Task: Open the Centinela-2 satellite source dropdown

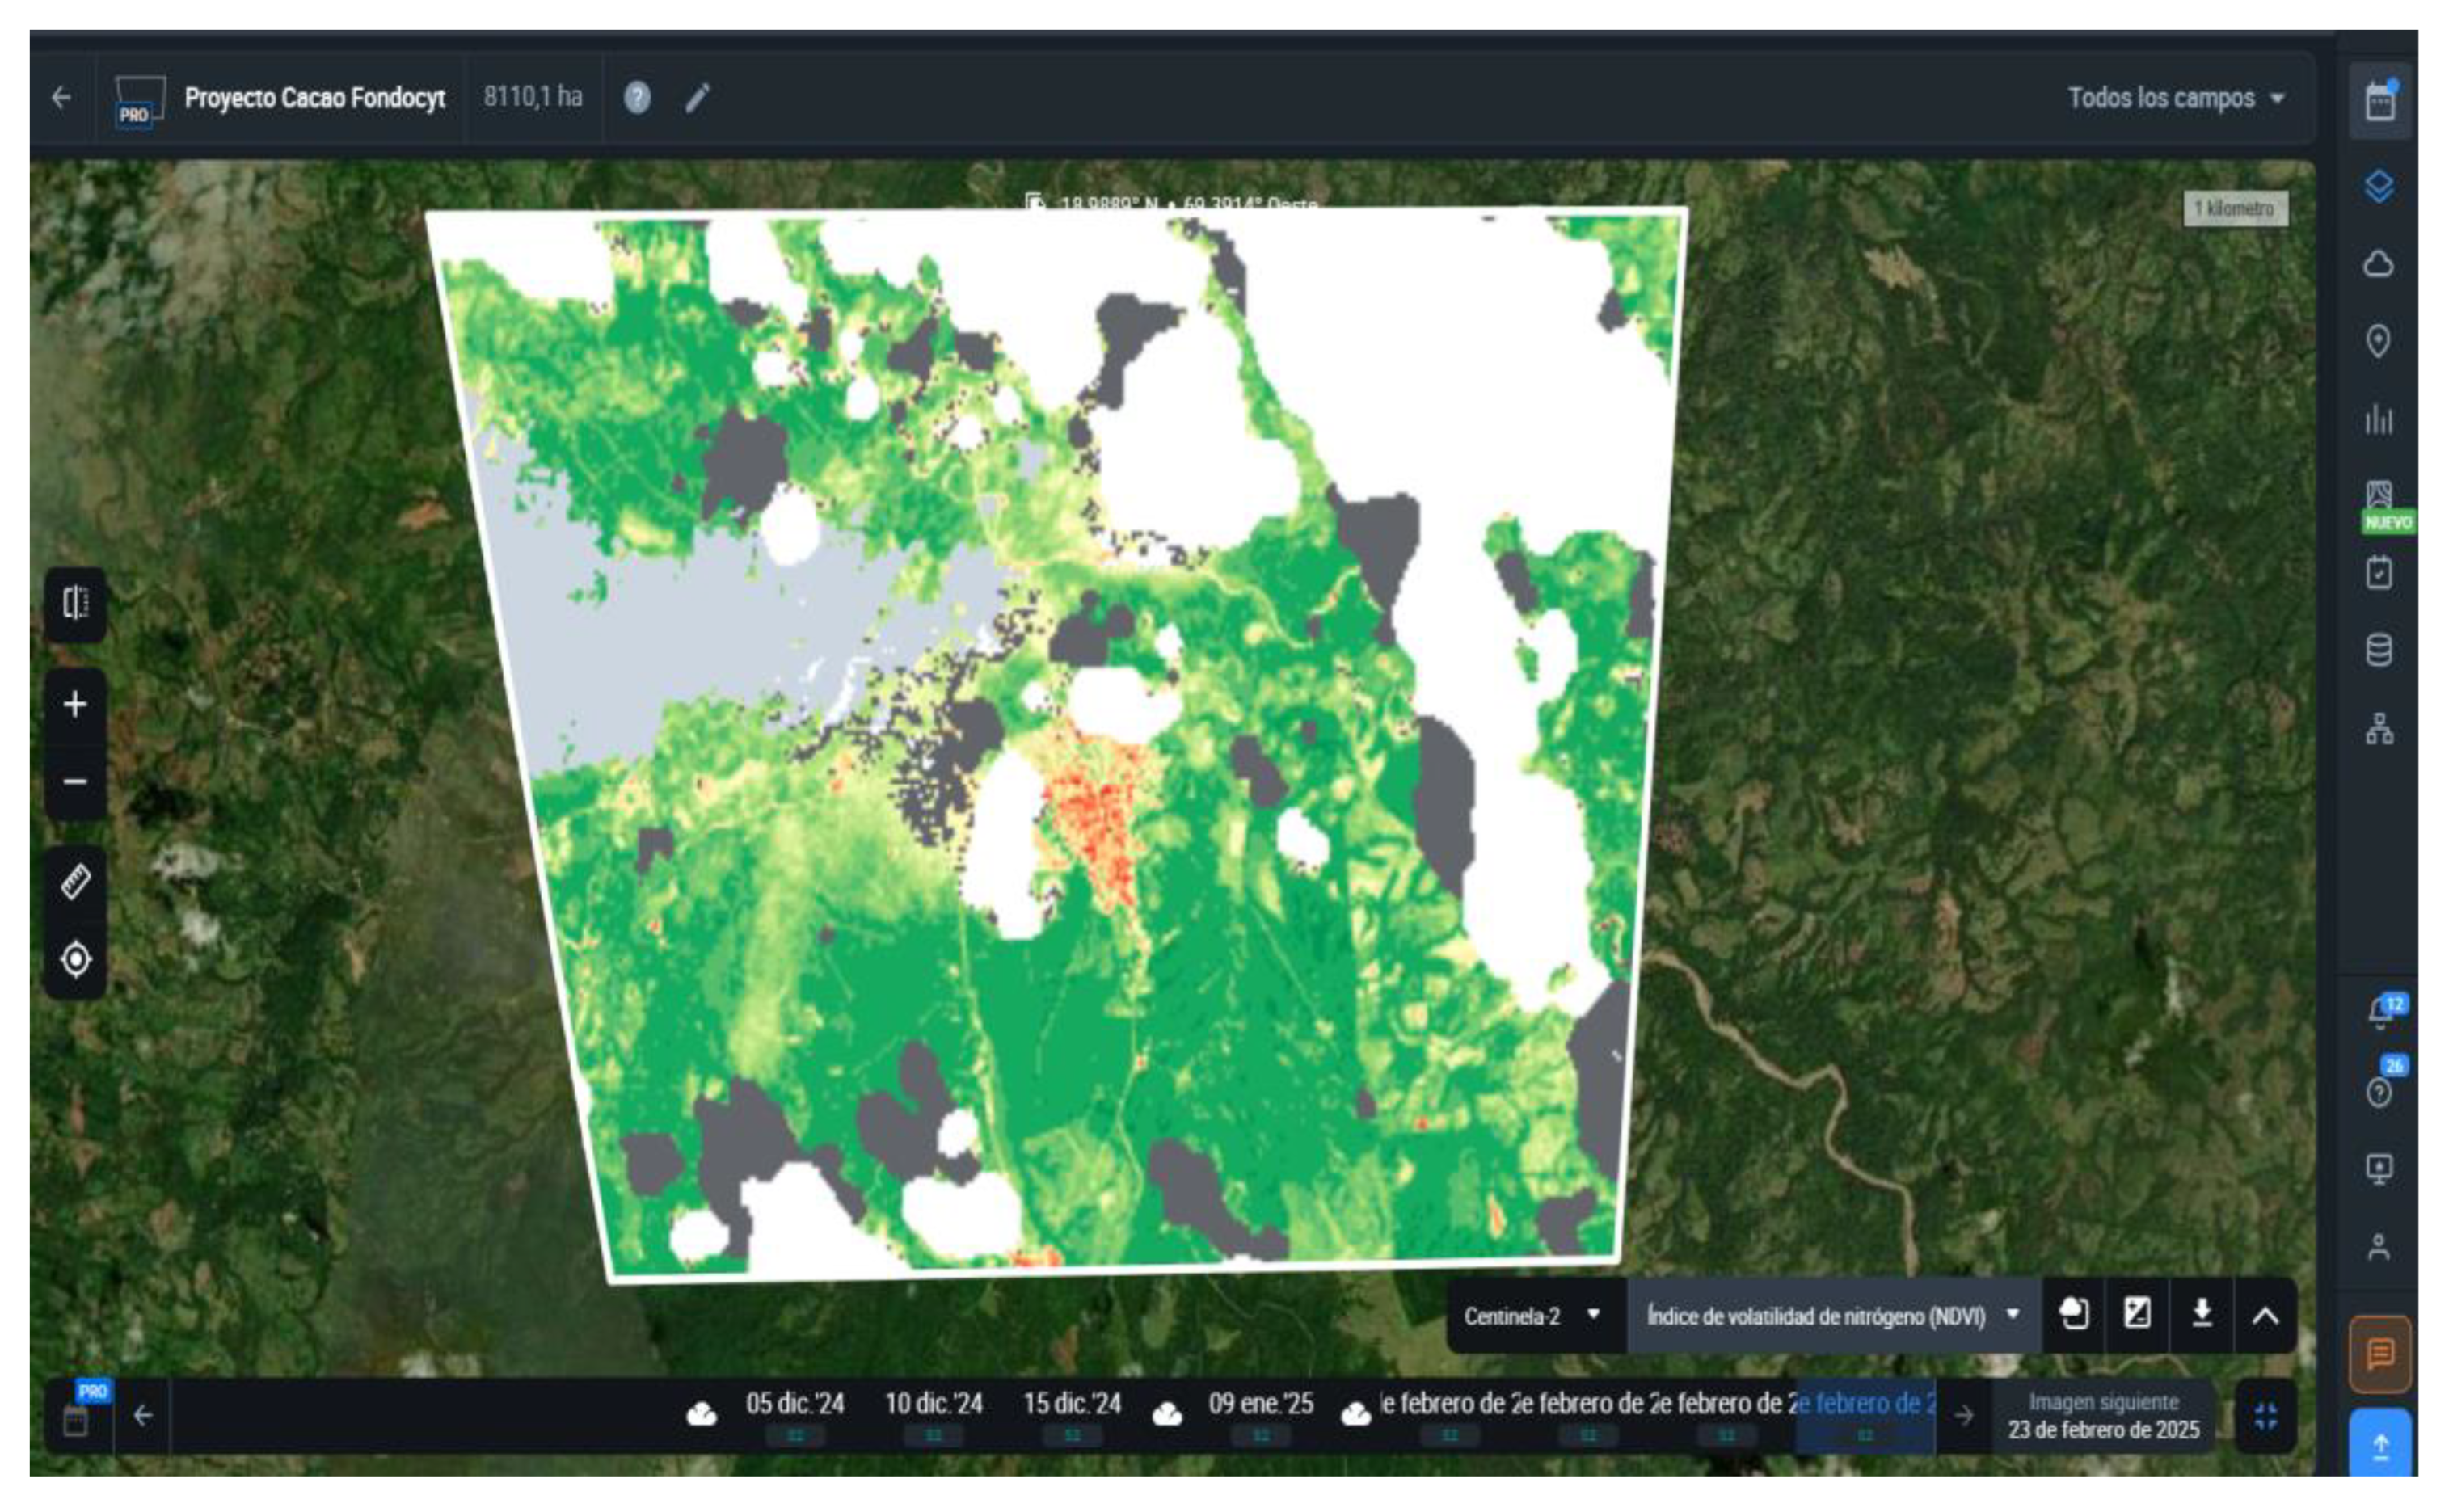Action: click(1531, 1316)
